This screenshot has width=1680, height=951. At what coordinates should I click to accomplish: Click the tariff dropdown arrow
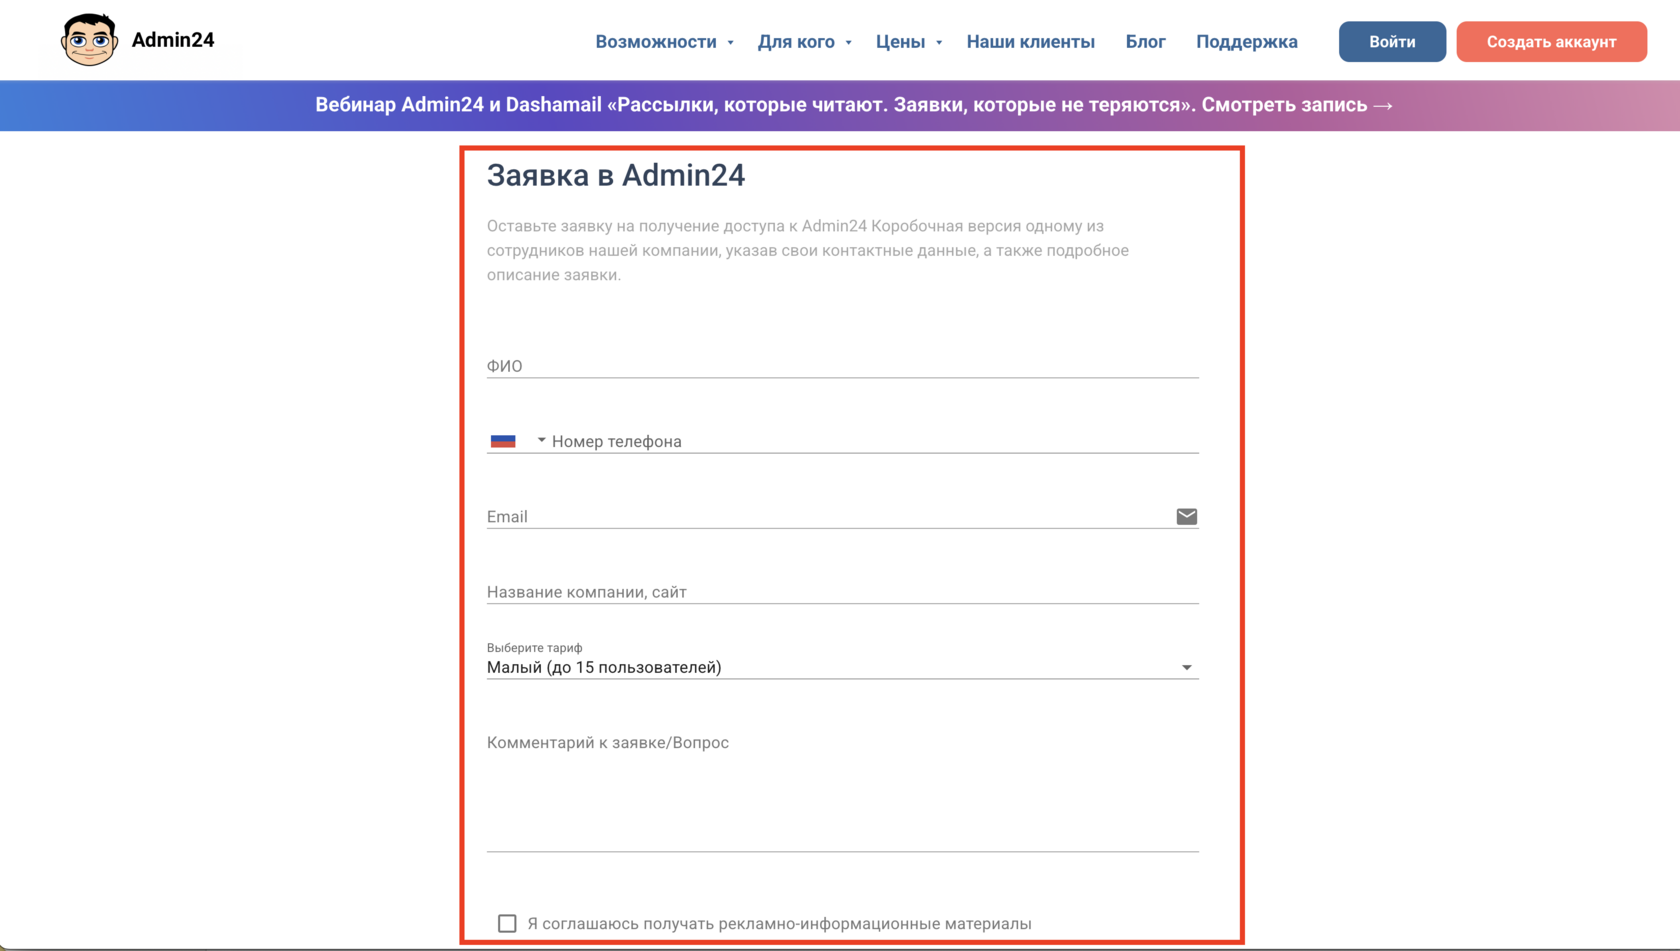pos(1186,668)
